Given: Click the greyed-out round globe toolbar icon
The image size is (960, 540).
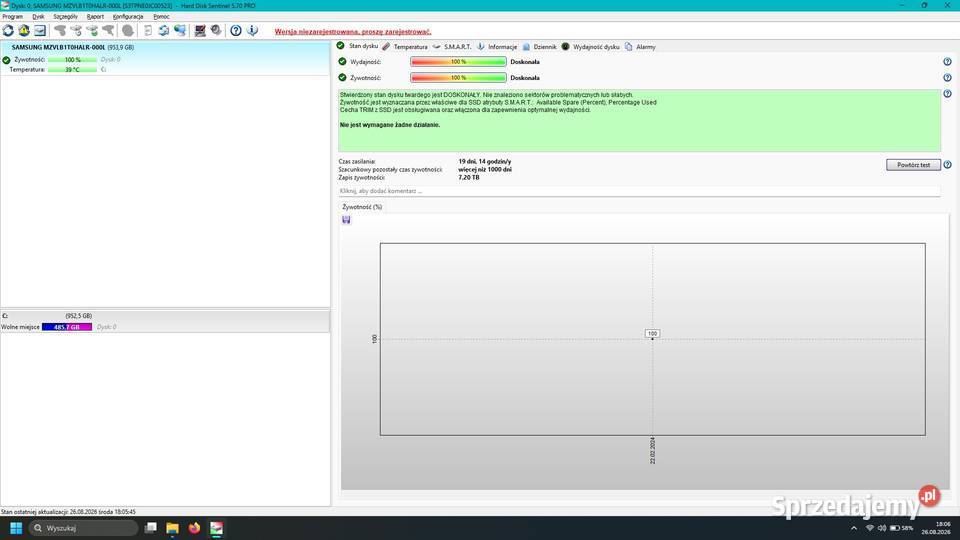Looking at the screenshot, I should (128, 31).
